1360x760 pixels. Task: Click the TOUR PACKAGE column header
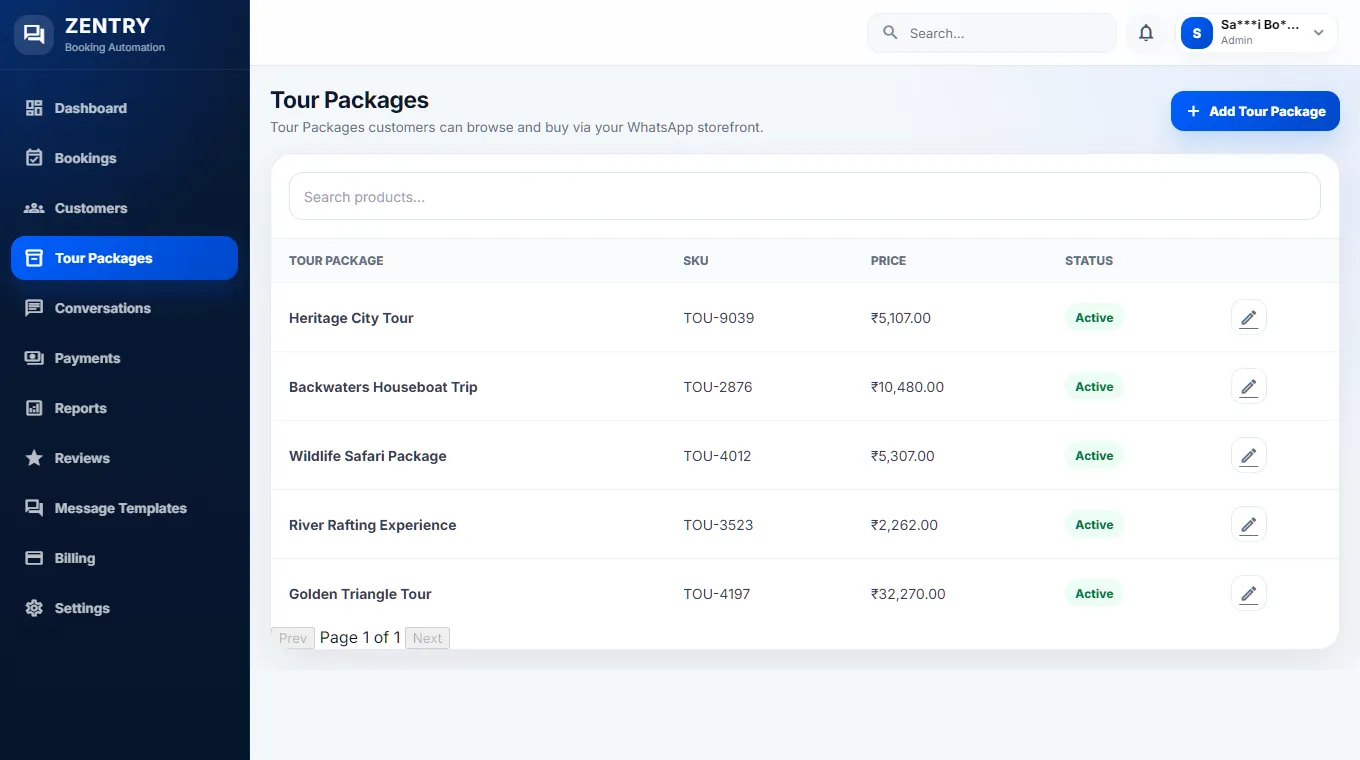336,261
